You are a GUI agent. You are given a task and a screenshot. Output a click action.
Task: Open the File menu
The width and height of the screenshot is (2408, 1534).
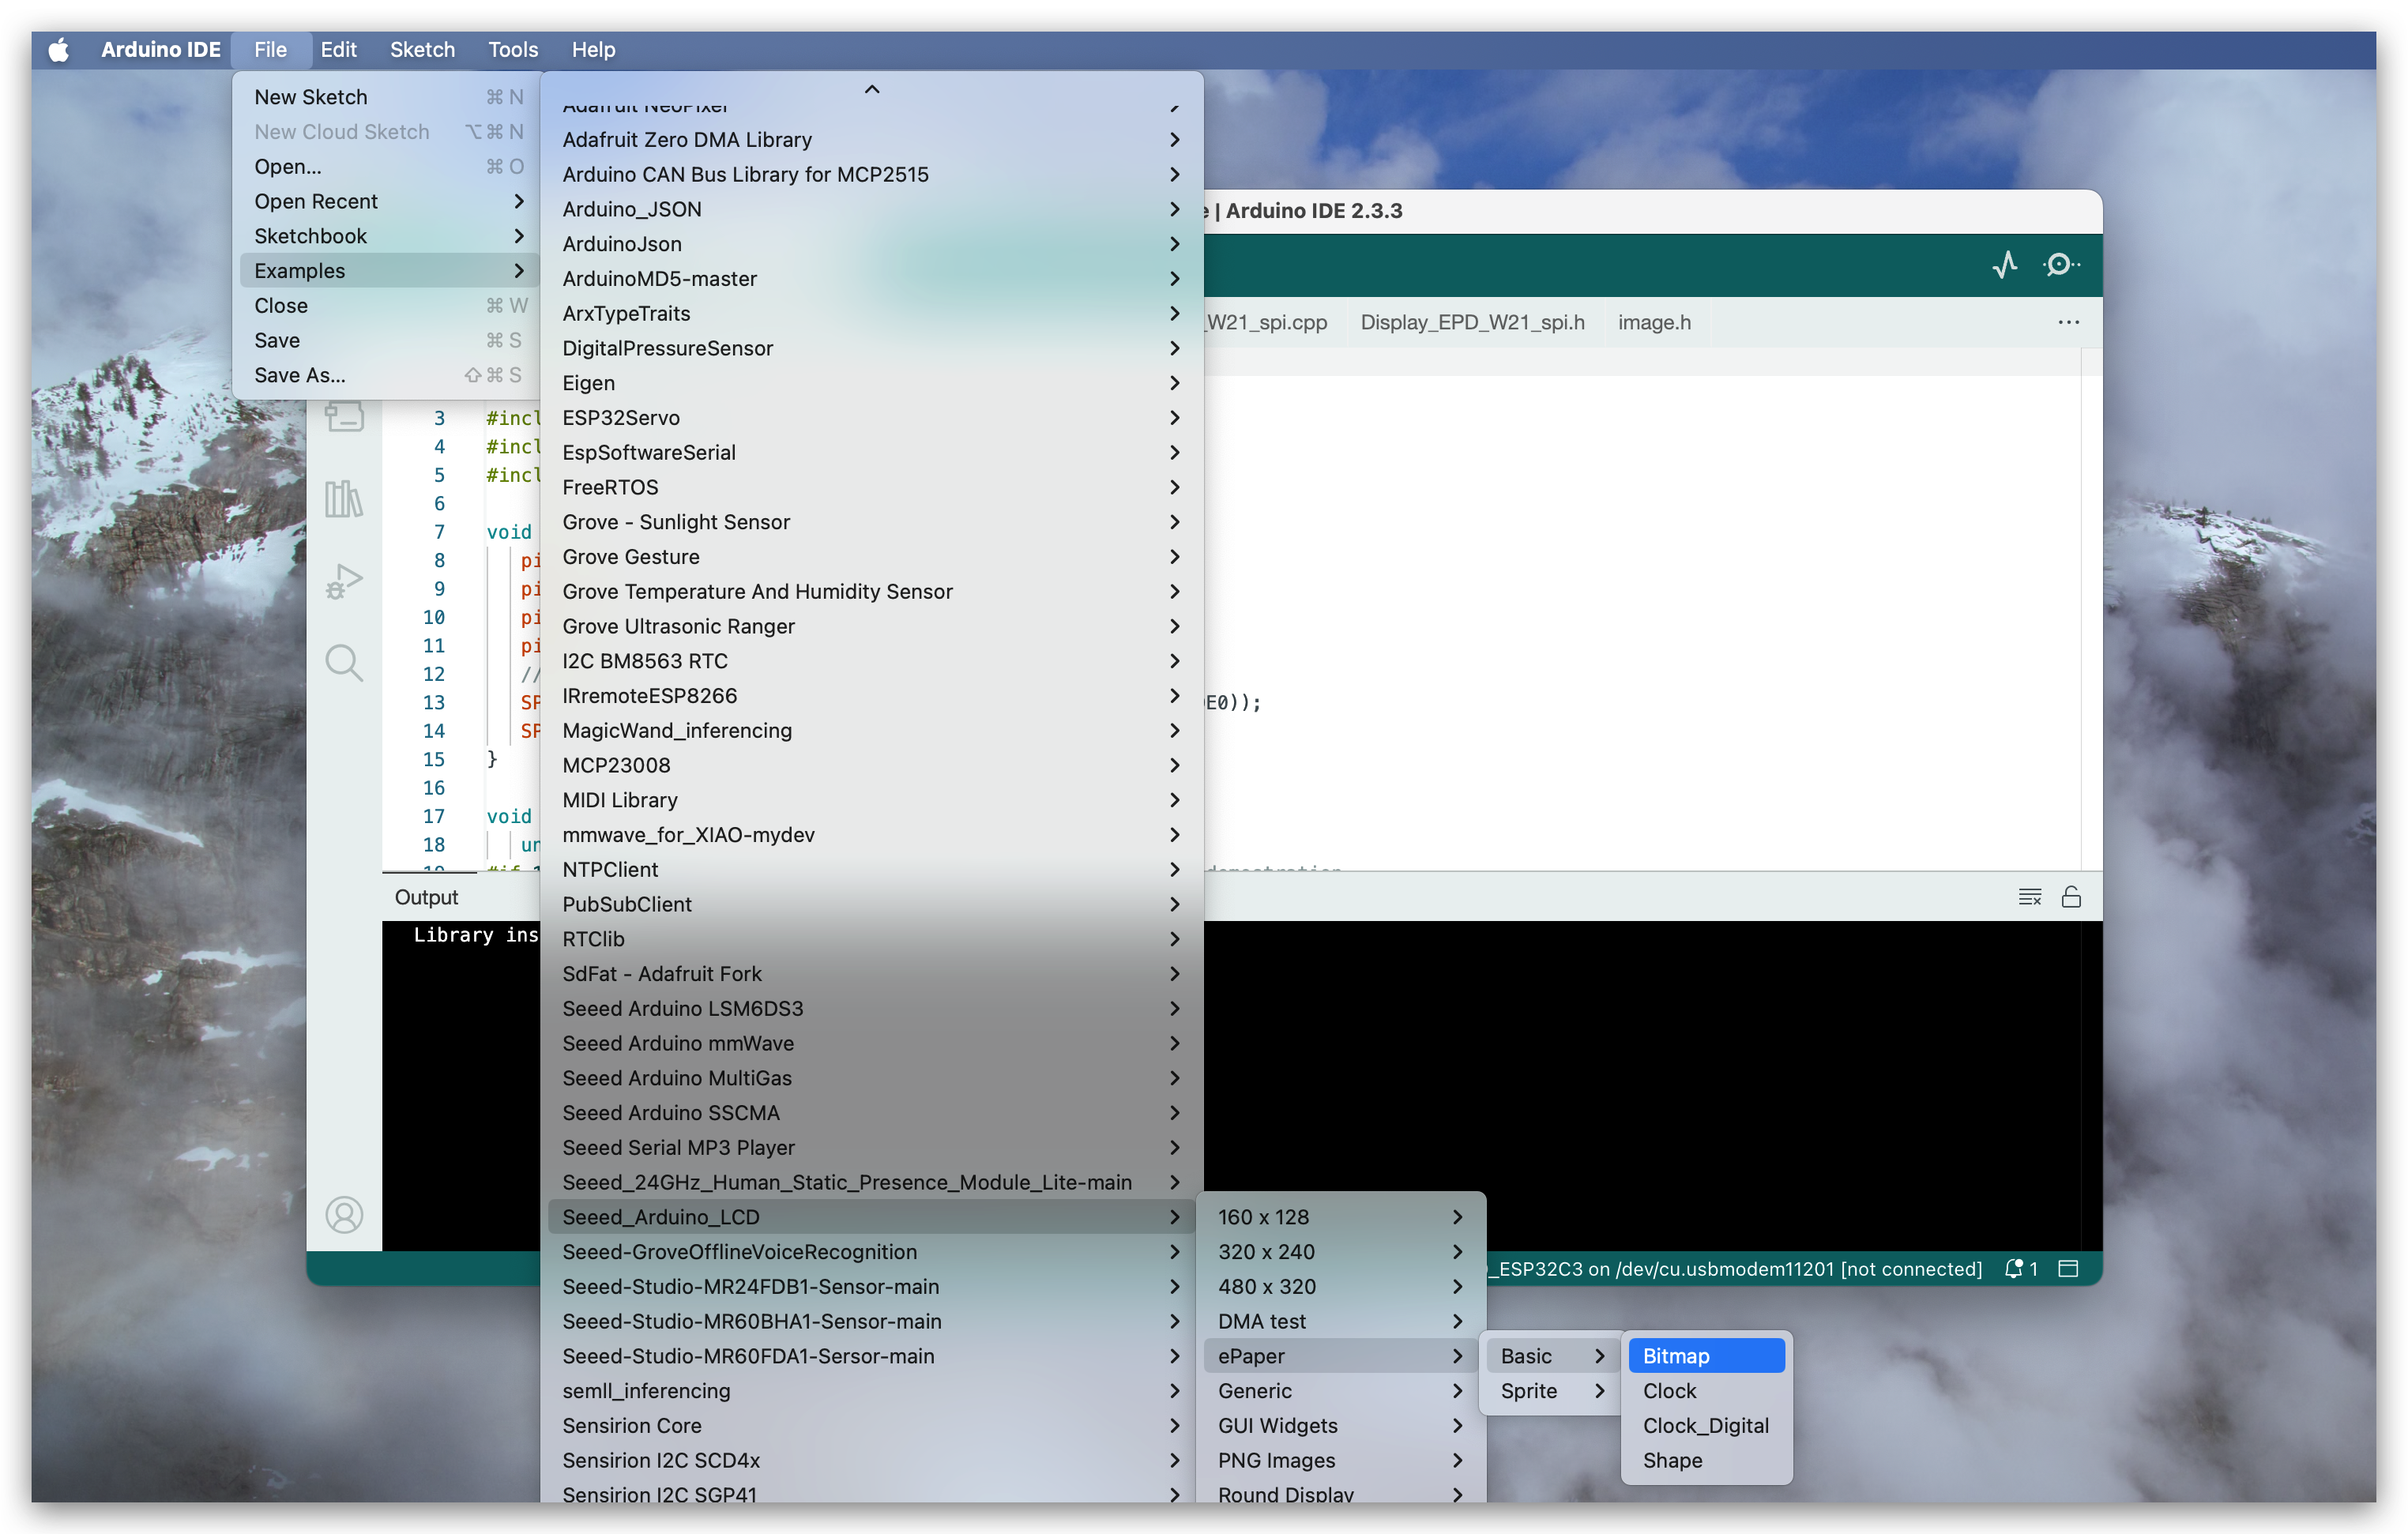[x=270, y=49]
